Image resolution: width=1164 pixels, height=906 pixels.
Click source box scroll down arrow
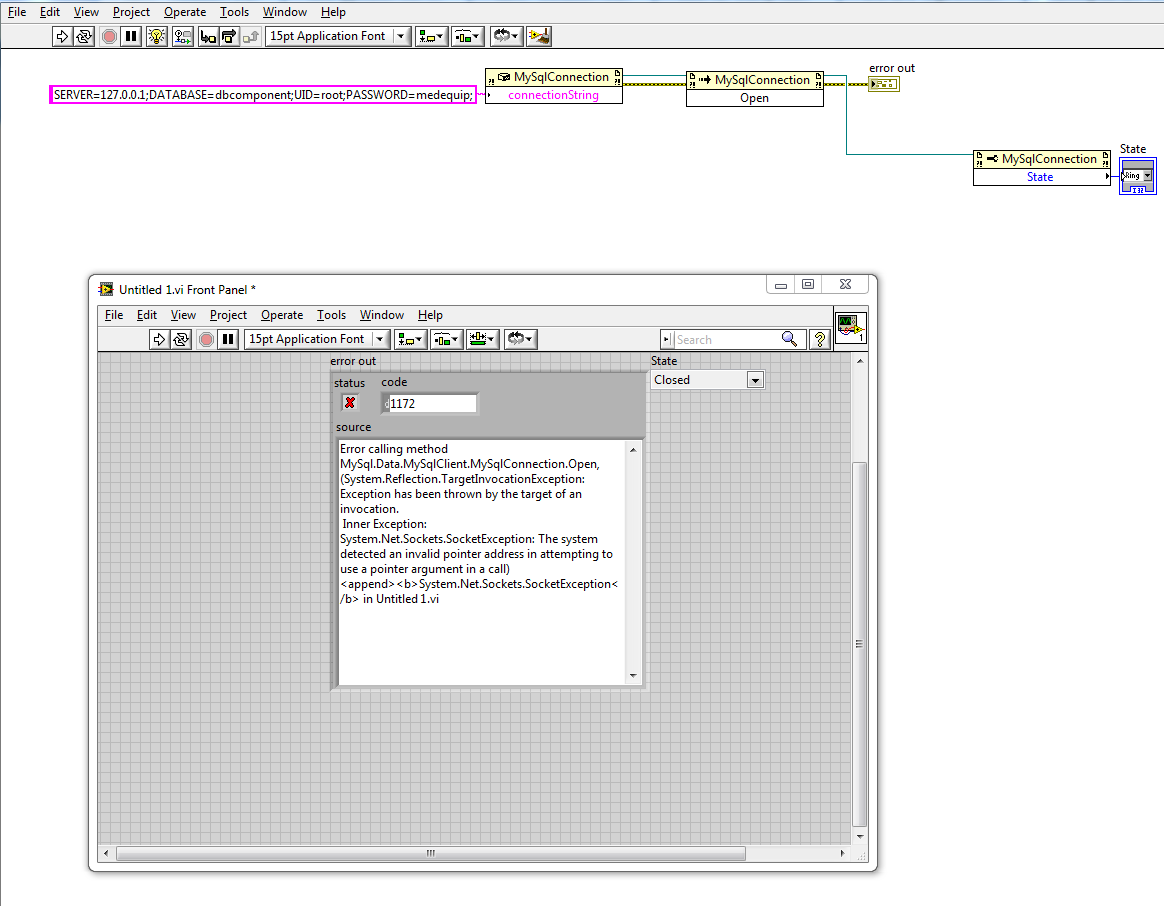pos(633,676)
